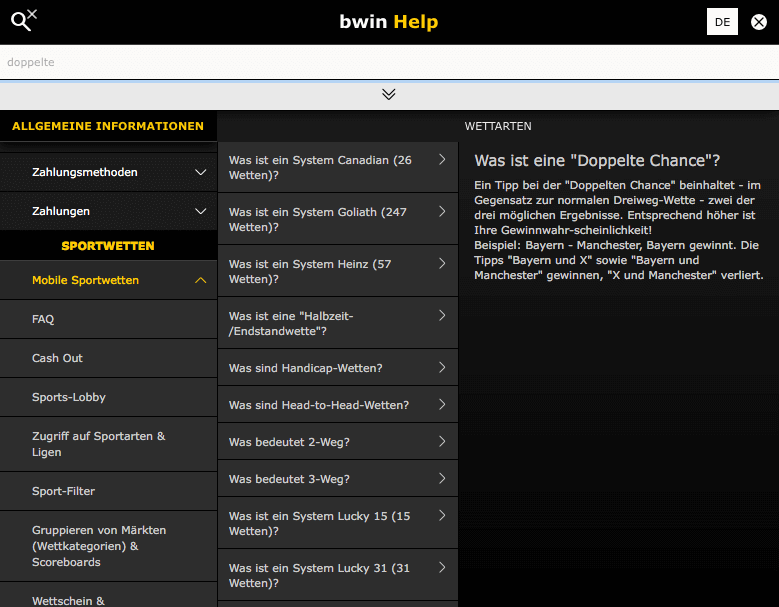Expand the Zahlungsmethoden chevron
Image resolution: width=779 pixels, height=607 pixels.
pyautogui.click(x=200, y=172)
